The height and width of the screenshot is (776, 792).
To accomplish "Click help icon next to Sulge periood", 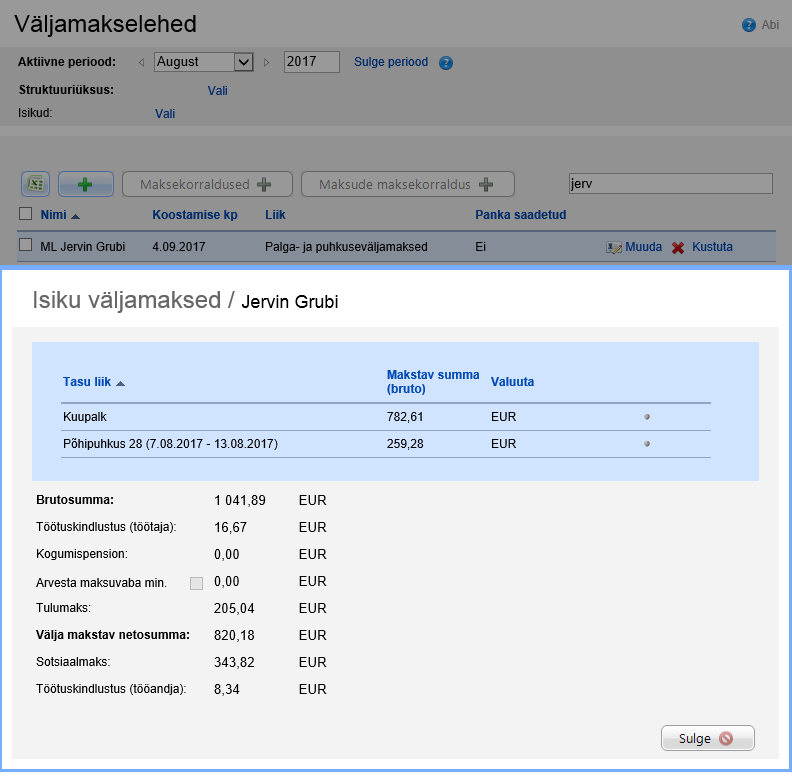I will pyautogui.click(x=446, y=63).
